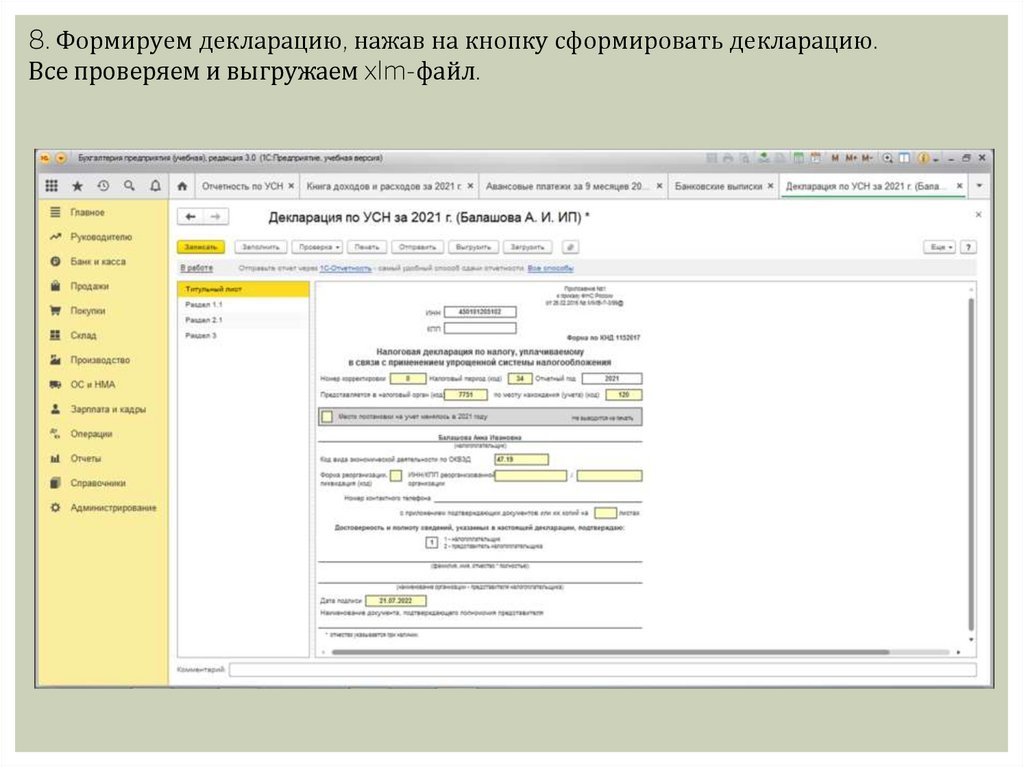
Task: Open the Еще dropdown menu
Action: 941,246
